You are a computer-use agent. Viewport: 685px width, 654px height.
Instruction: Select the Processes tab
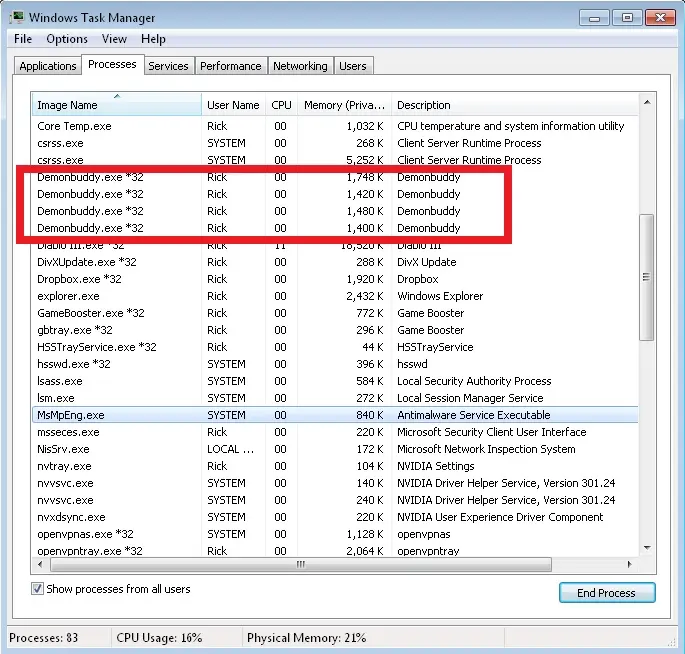tap(112, 64)
